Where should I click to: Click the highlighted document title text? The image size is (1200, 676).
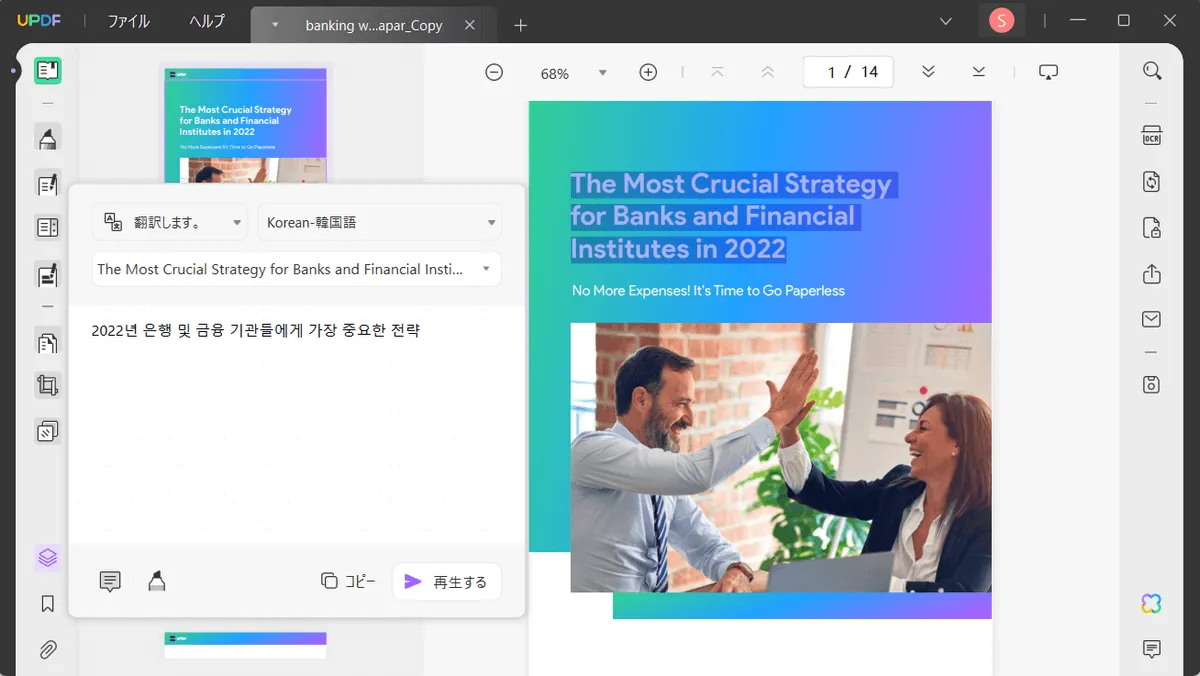coord(733,216)
